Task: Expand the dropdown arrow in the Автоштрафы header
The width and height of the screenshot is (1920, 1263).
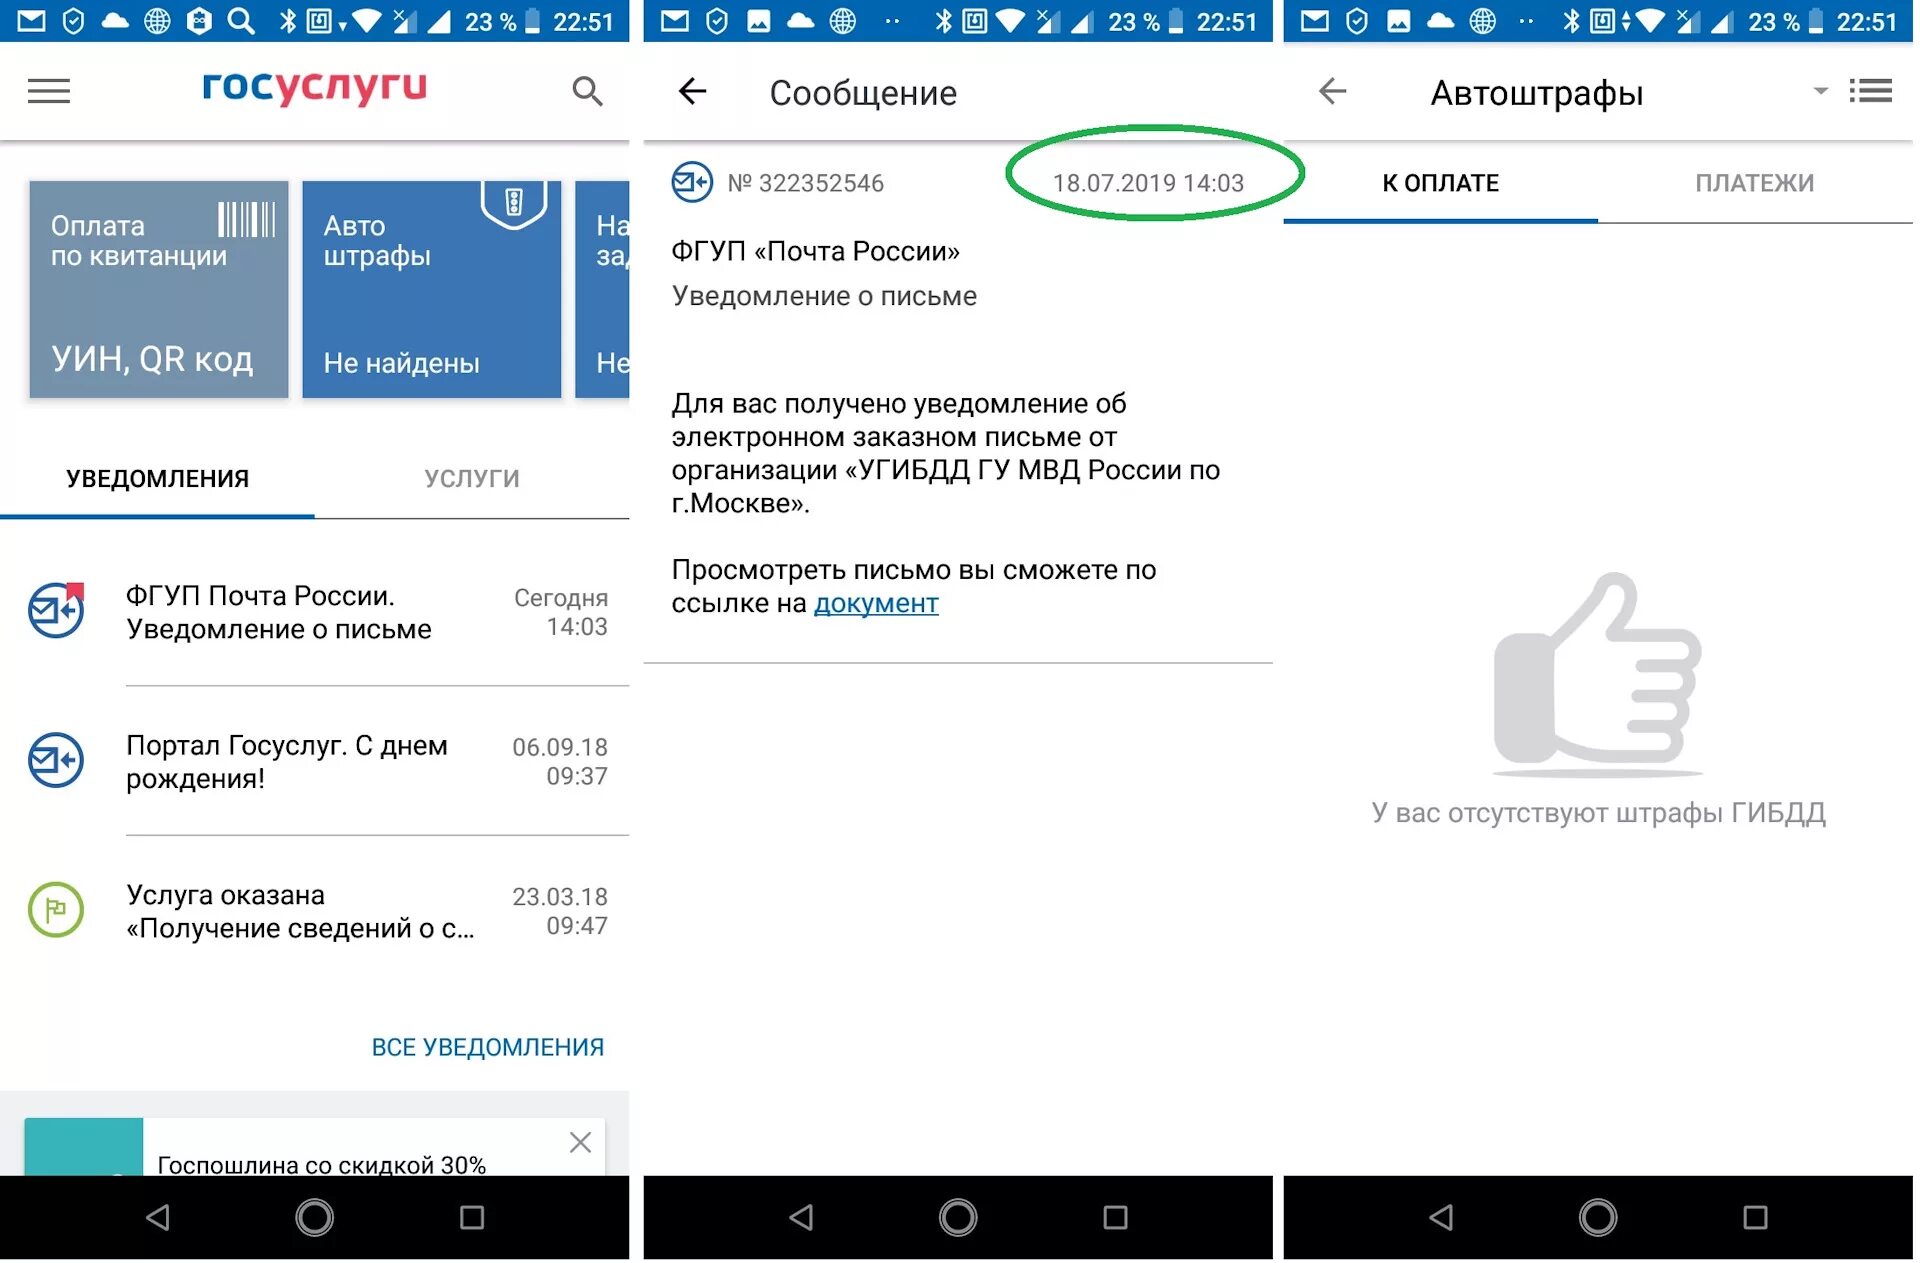Action: pos(1820,91)
